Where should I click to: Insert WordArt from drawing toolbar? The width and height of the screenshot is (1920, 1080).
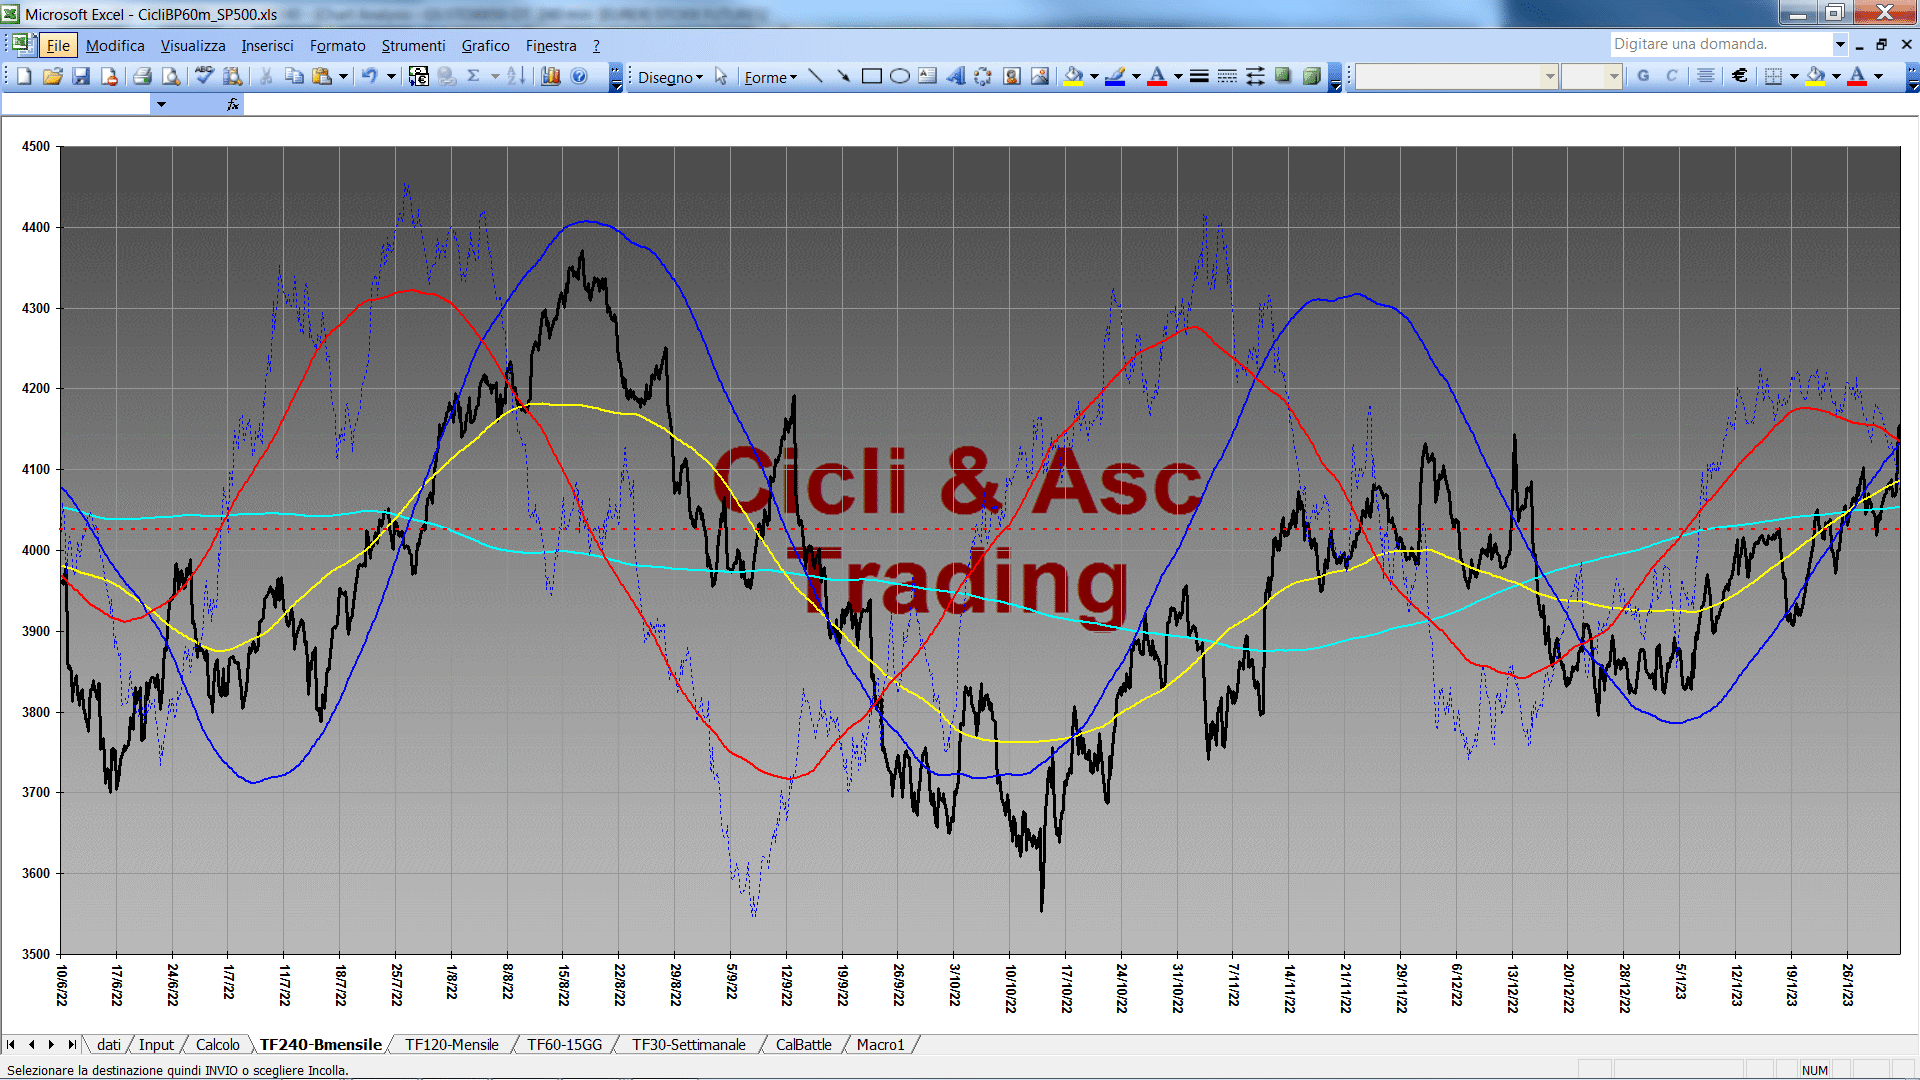955,76
